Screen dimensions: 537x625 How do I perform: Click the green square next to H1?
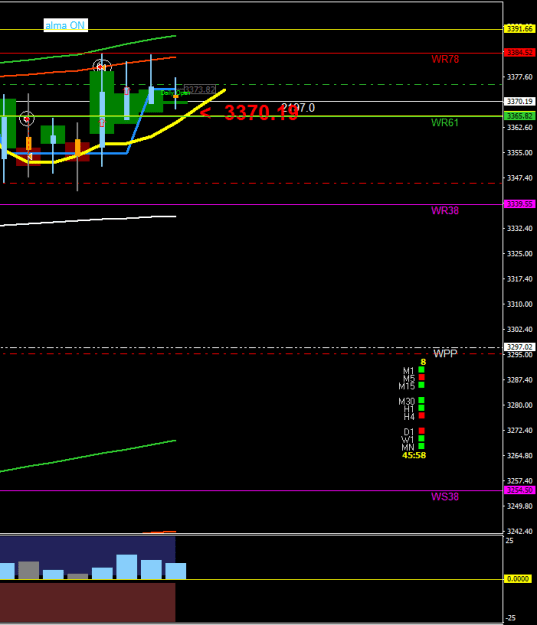[x=421, y=408]
